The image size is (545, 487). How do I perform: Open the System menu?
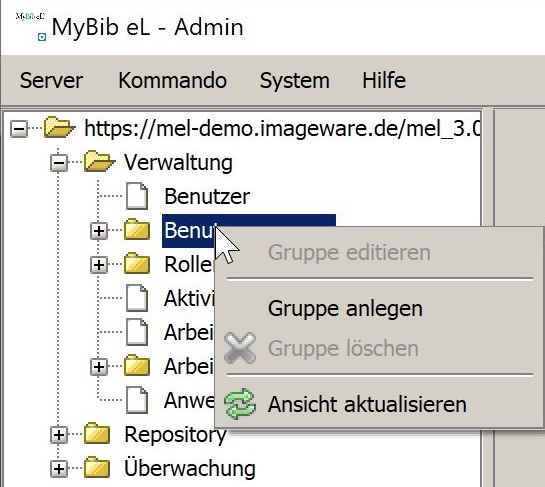(x=295, y=81)
